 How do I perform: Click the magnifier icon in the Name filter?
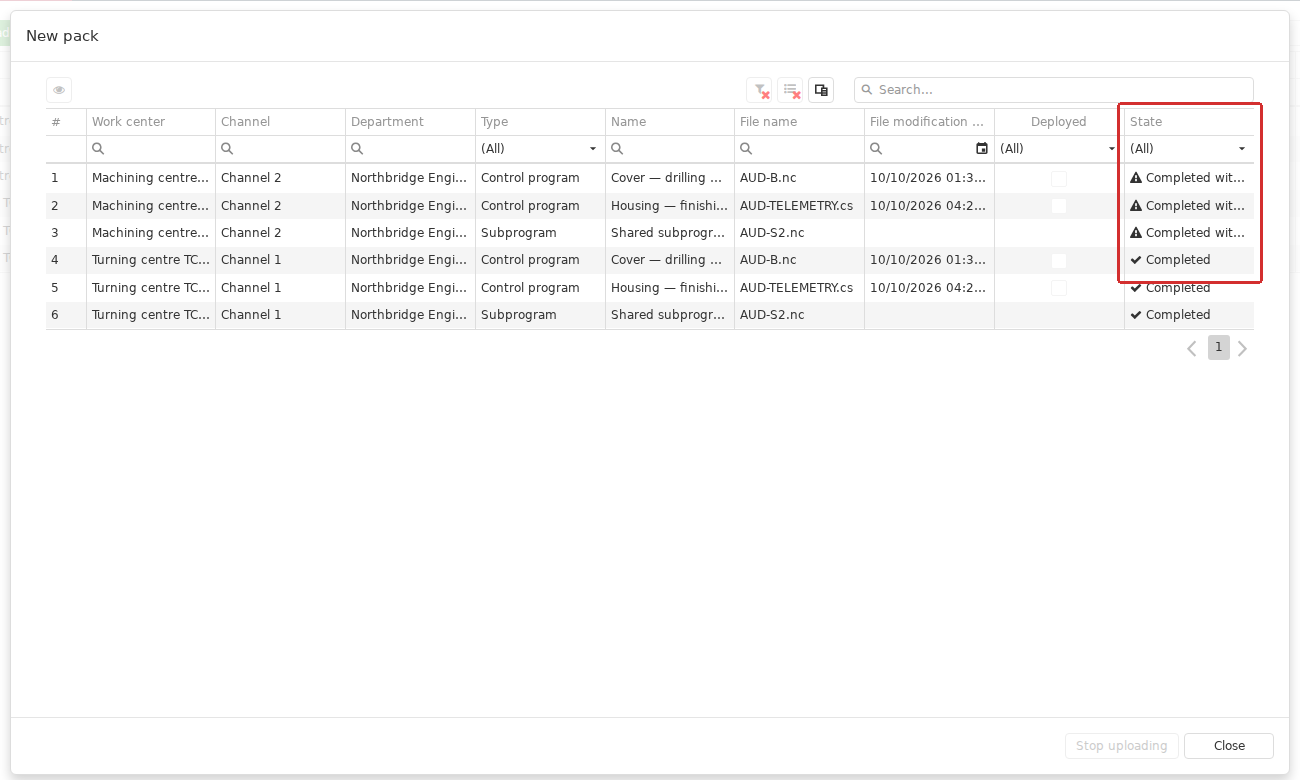coord(617,149)
